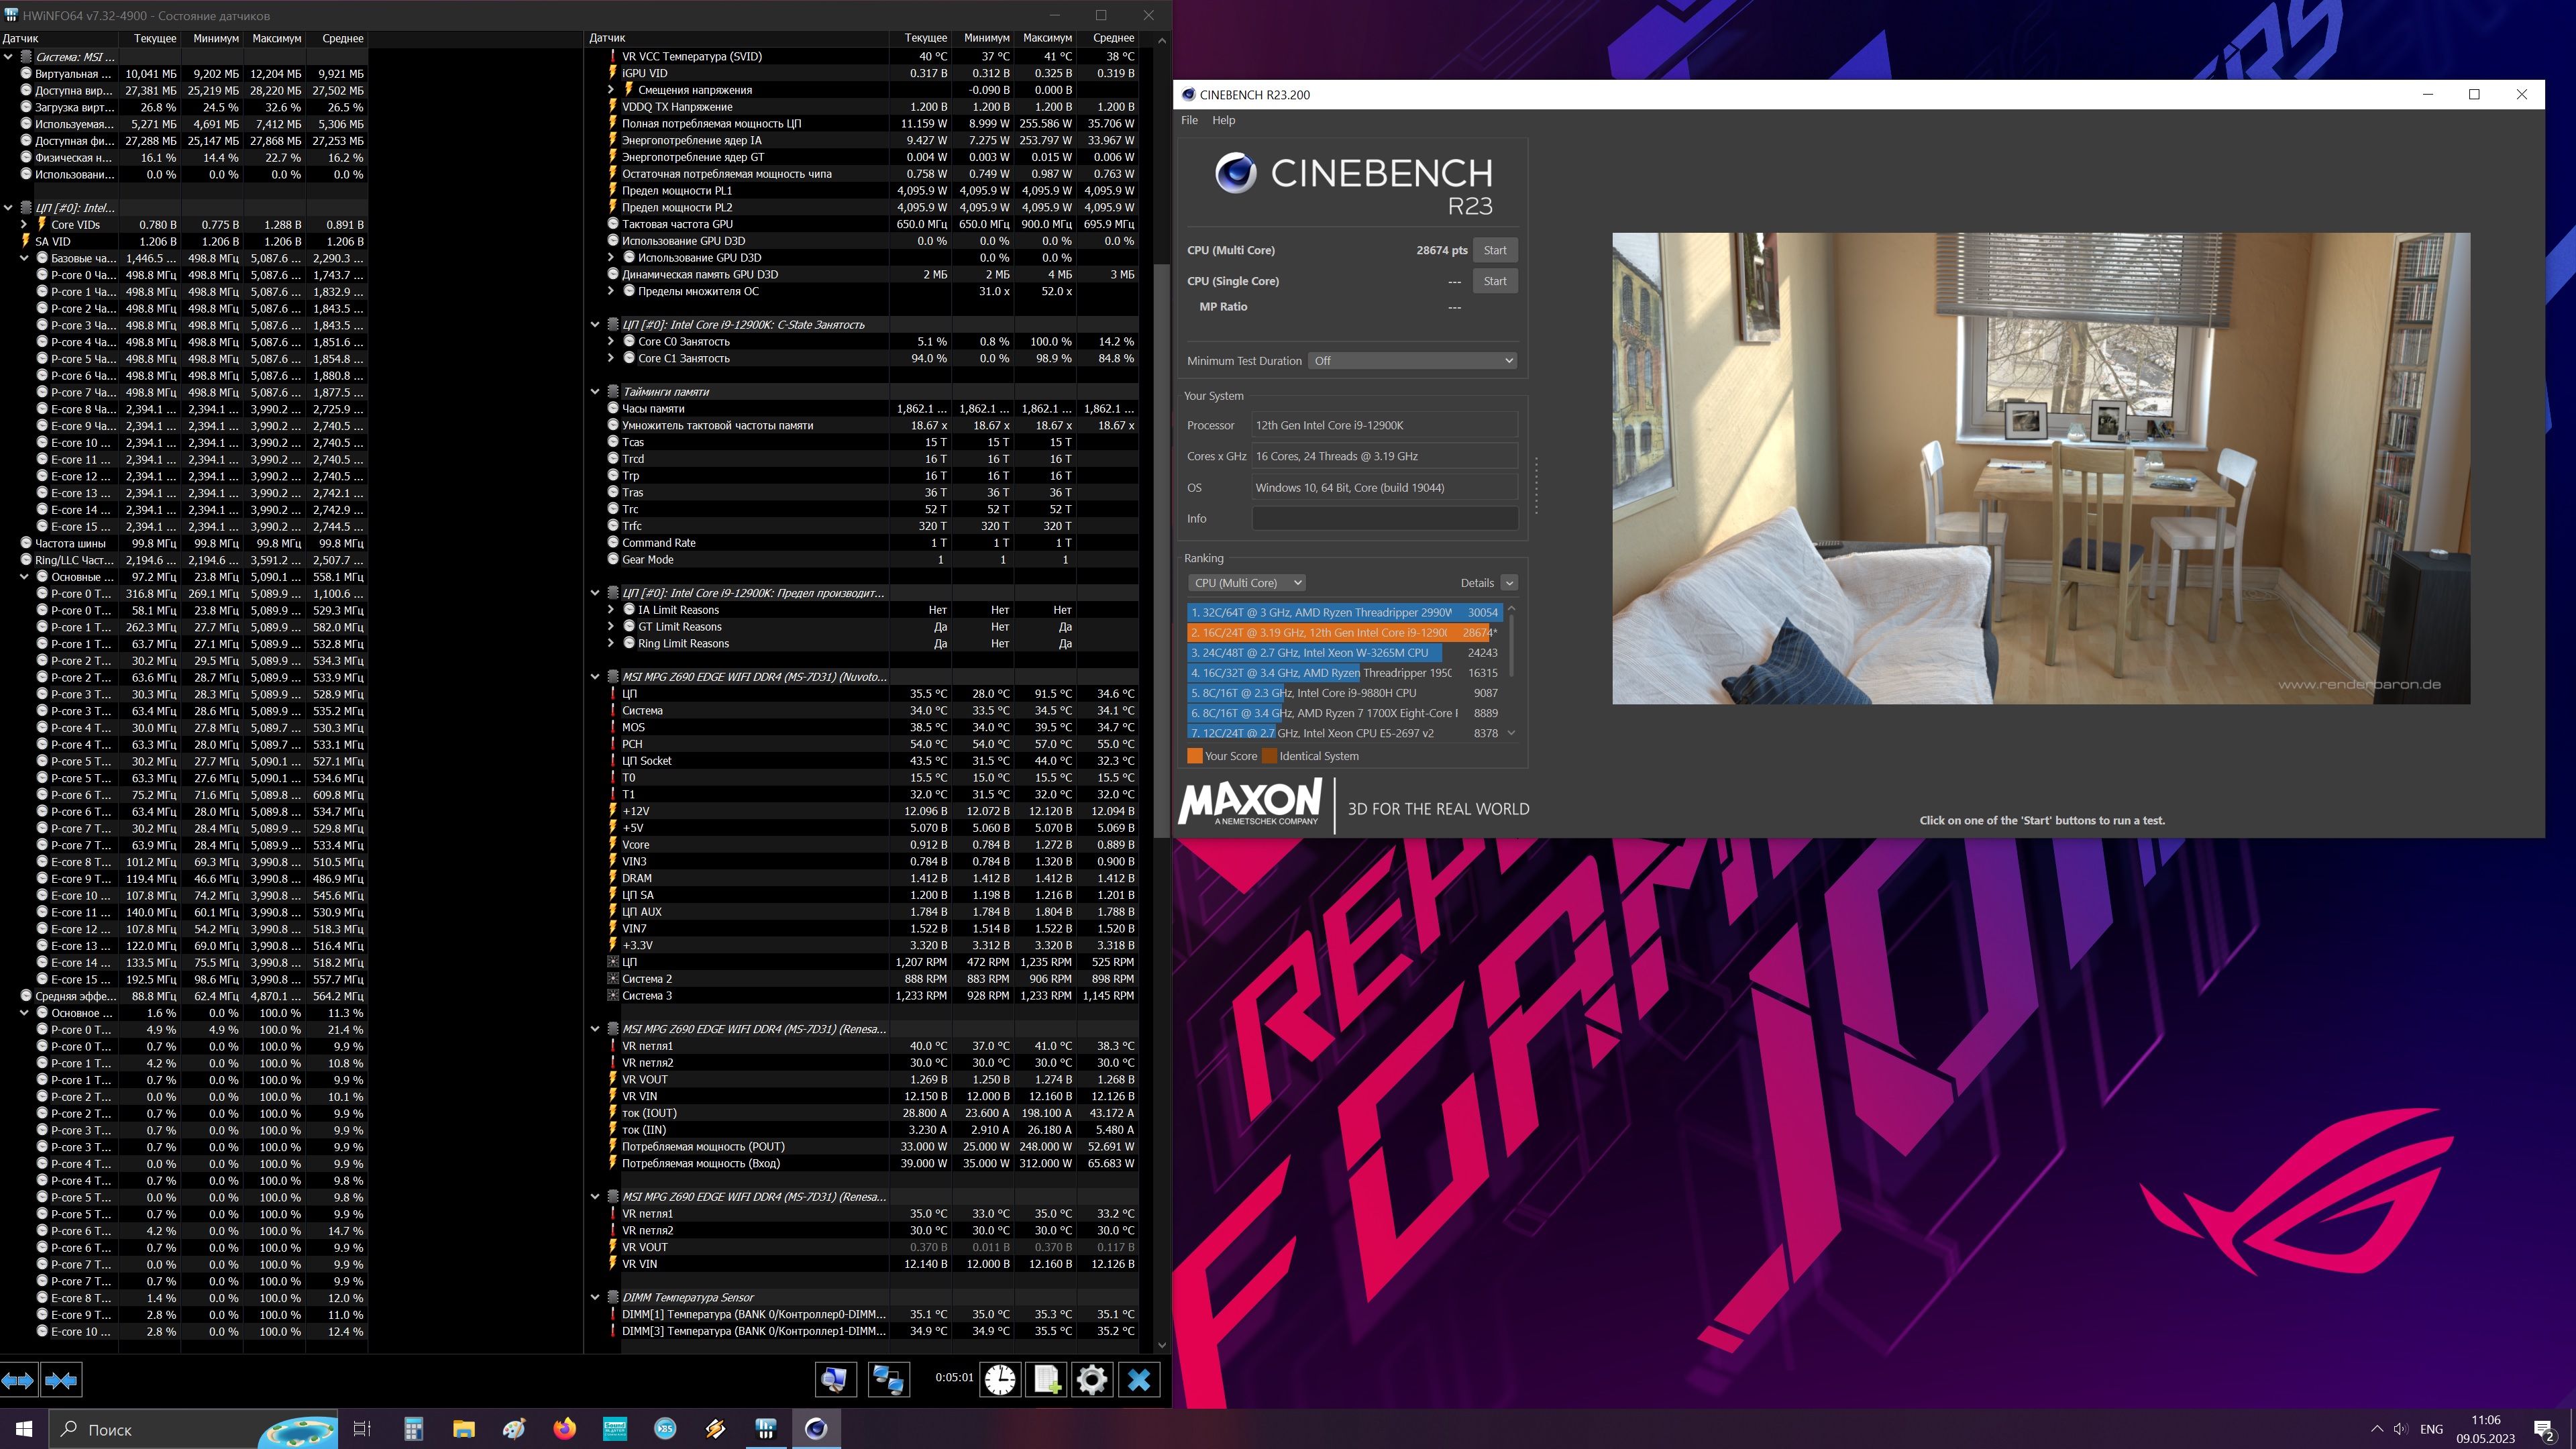Click the collapse columns inward-arrows icon
The width and height of the screenshot is (2576, 1449).
(61, 1380)
